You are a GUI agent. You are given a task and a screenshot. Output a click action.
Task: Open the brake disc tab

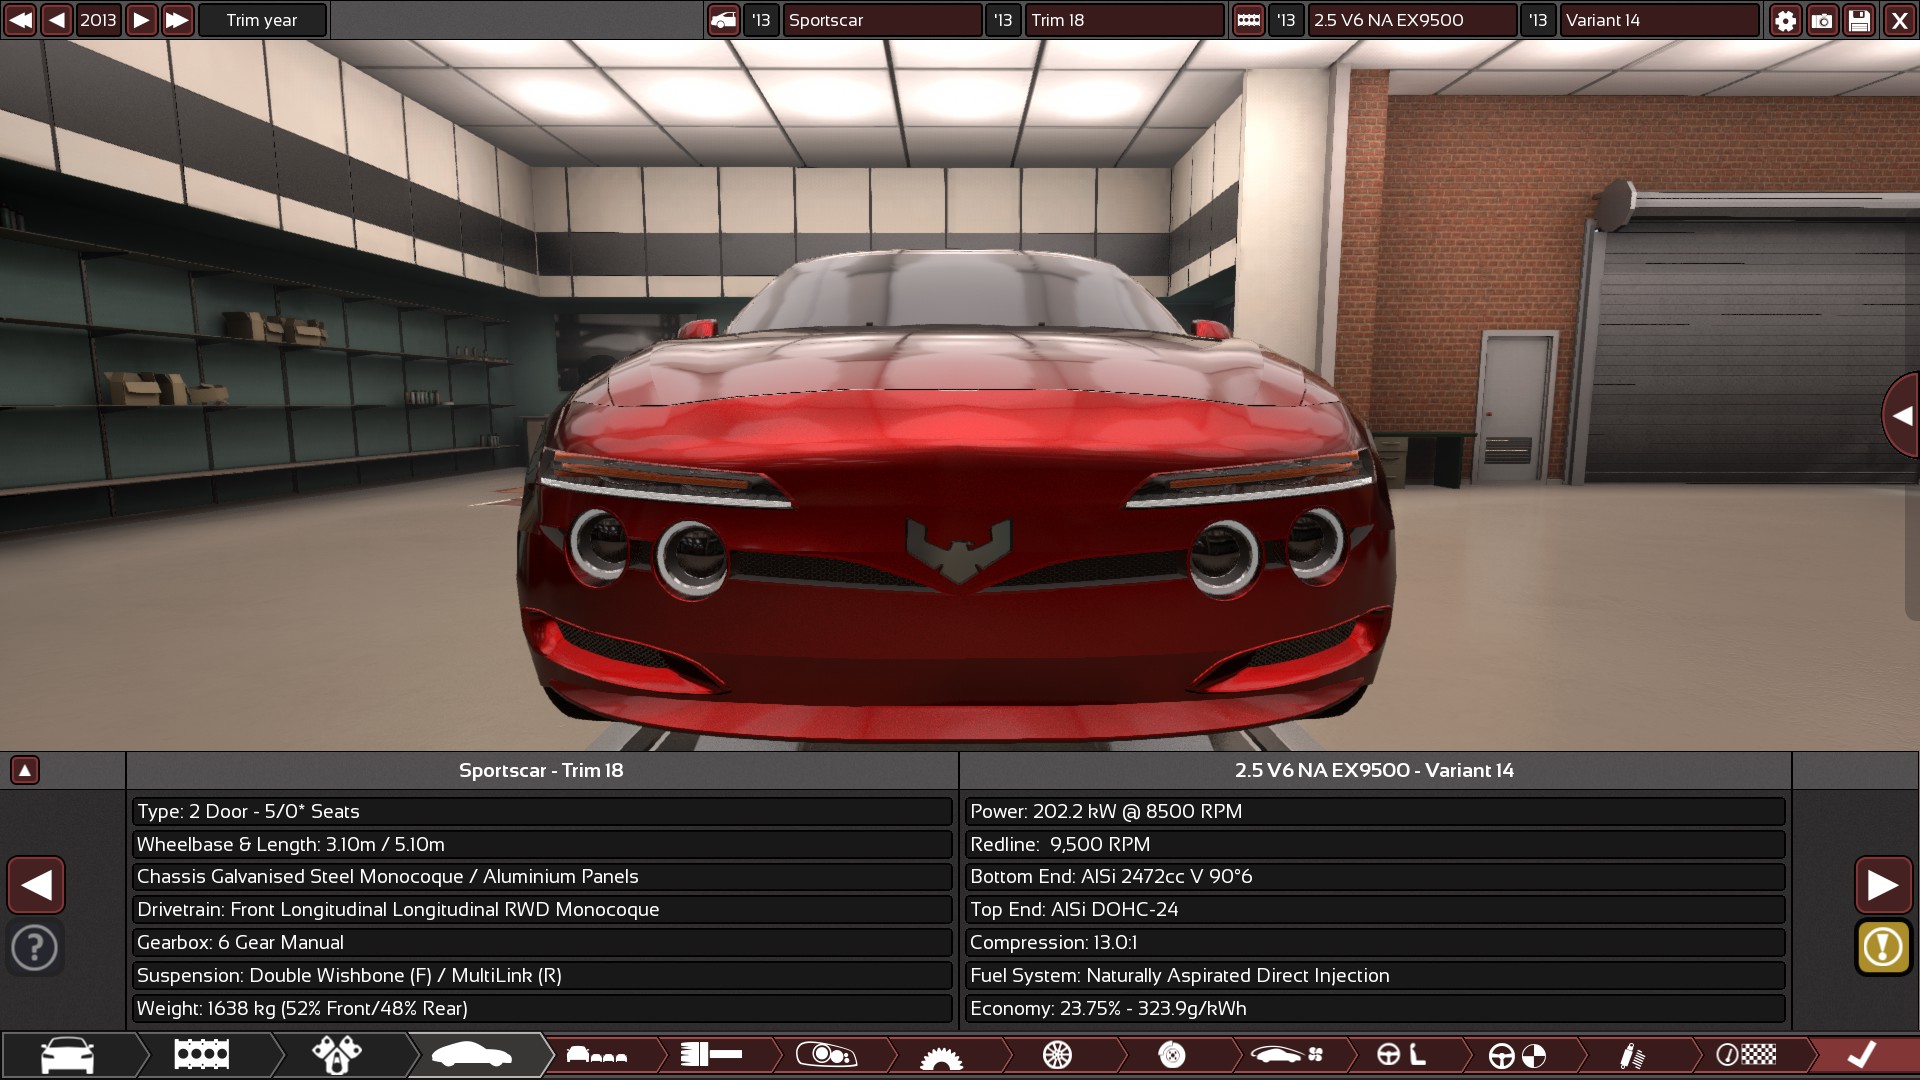pos(1172,1055)
